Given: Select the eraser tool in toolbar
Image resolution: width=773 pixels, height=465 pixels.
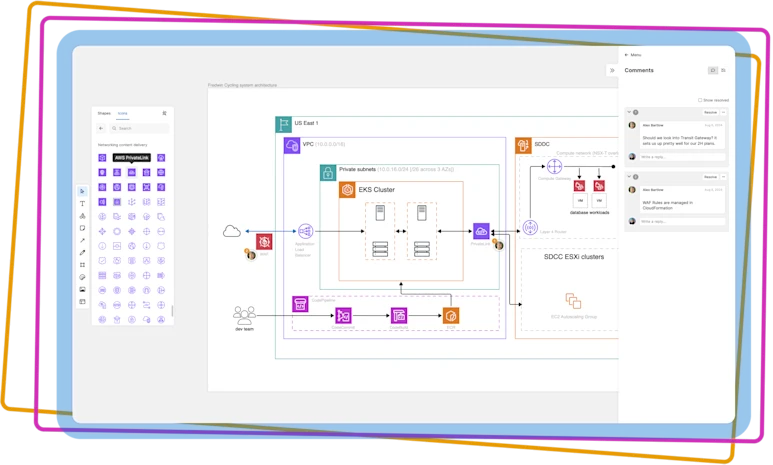Looking at the screenshot, I should [x=82, y=277].
